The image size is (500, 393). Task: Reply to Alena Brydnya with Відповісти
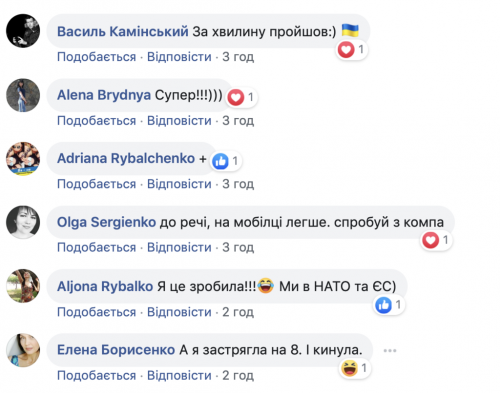[179, 120]
